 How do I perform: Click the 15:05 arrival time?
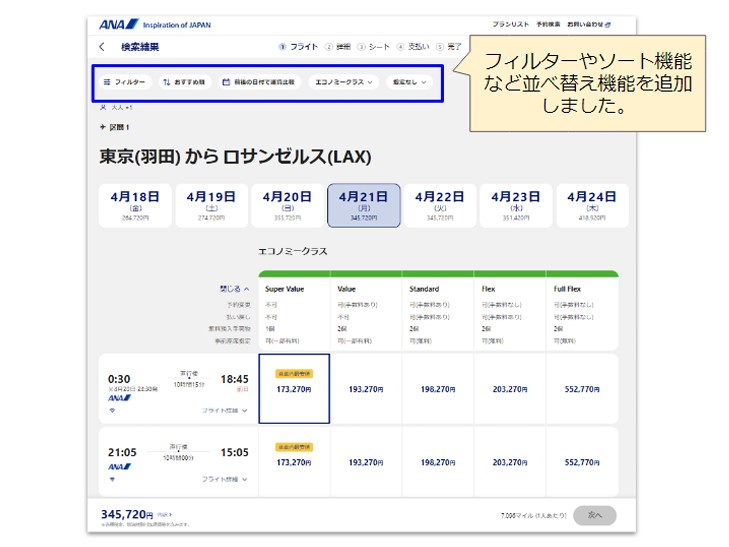pos(234,452)
